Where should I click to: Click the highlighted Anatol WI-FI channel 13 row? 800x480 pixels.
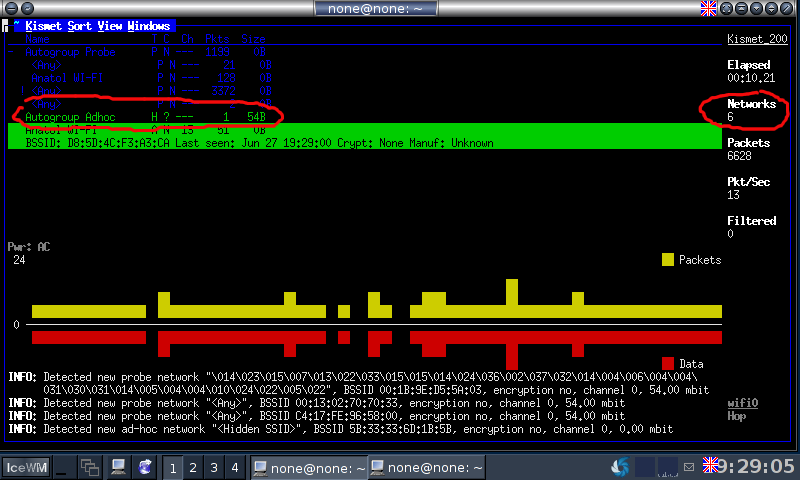[365, 130]
